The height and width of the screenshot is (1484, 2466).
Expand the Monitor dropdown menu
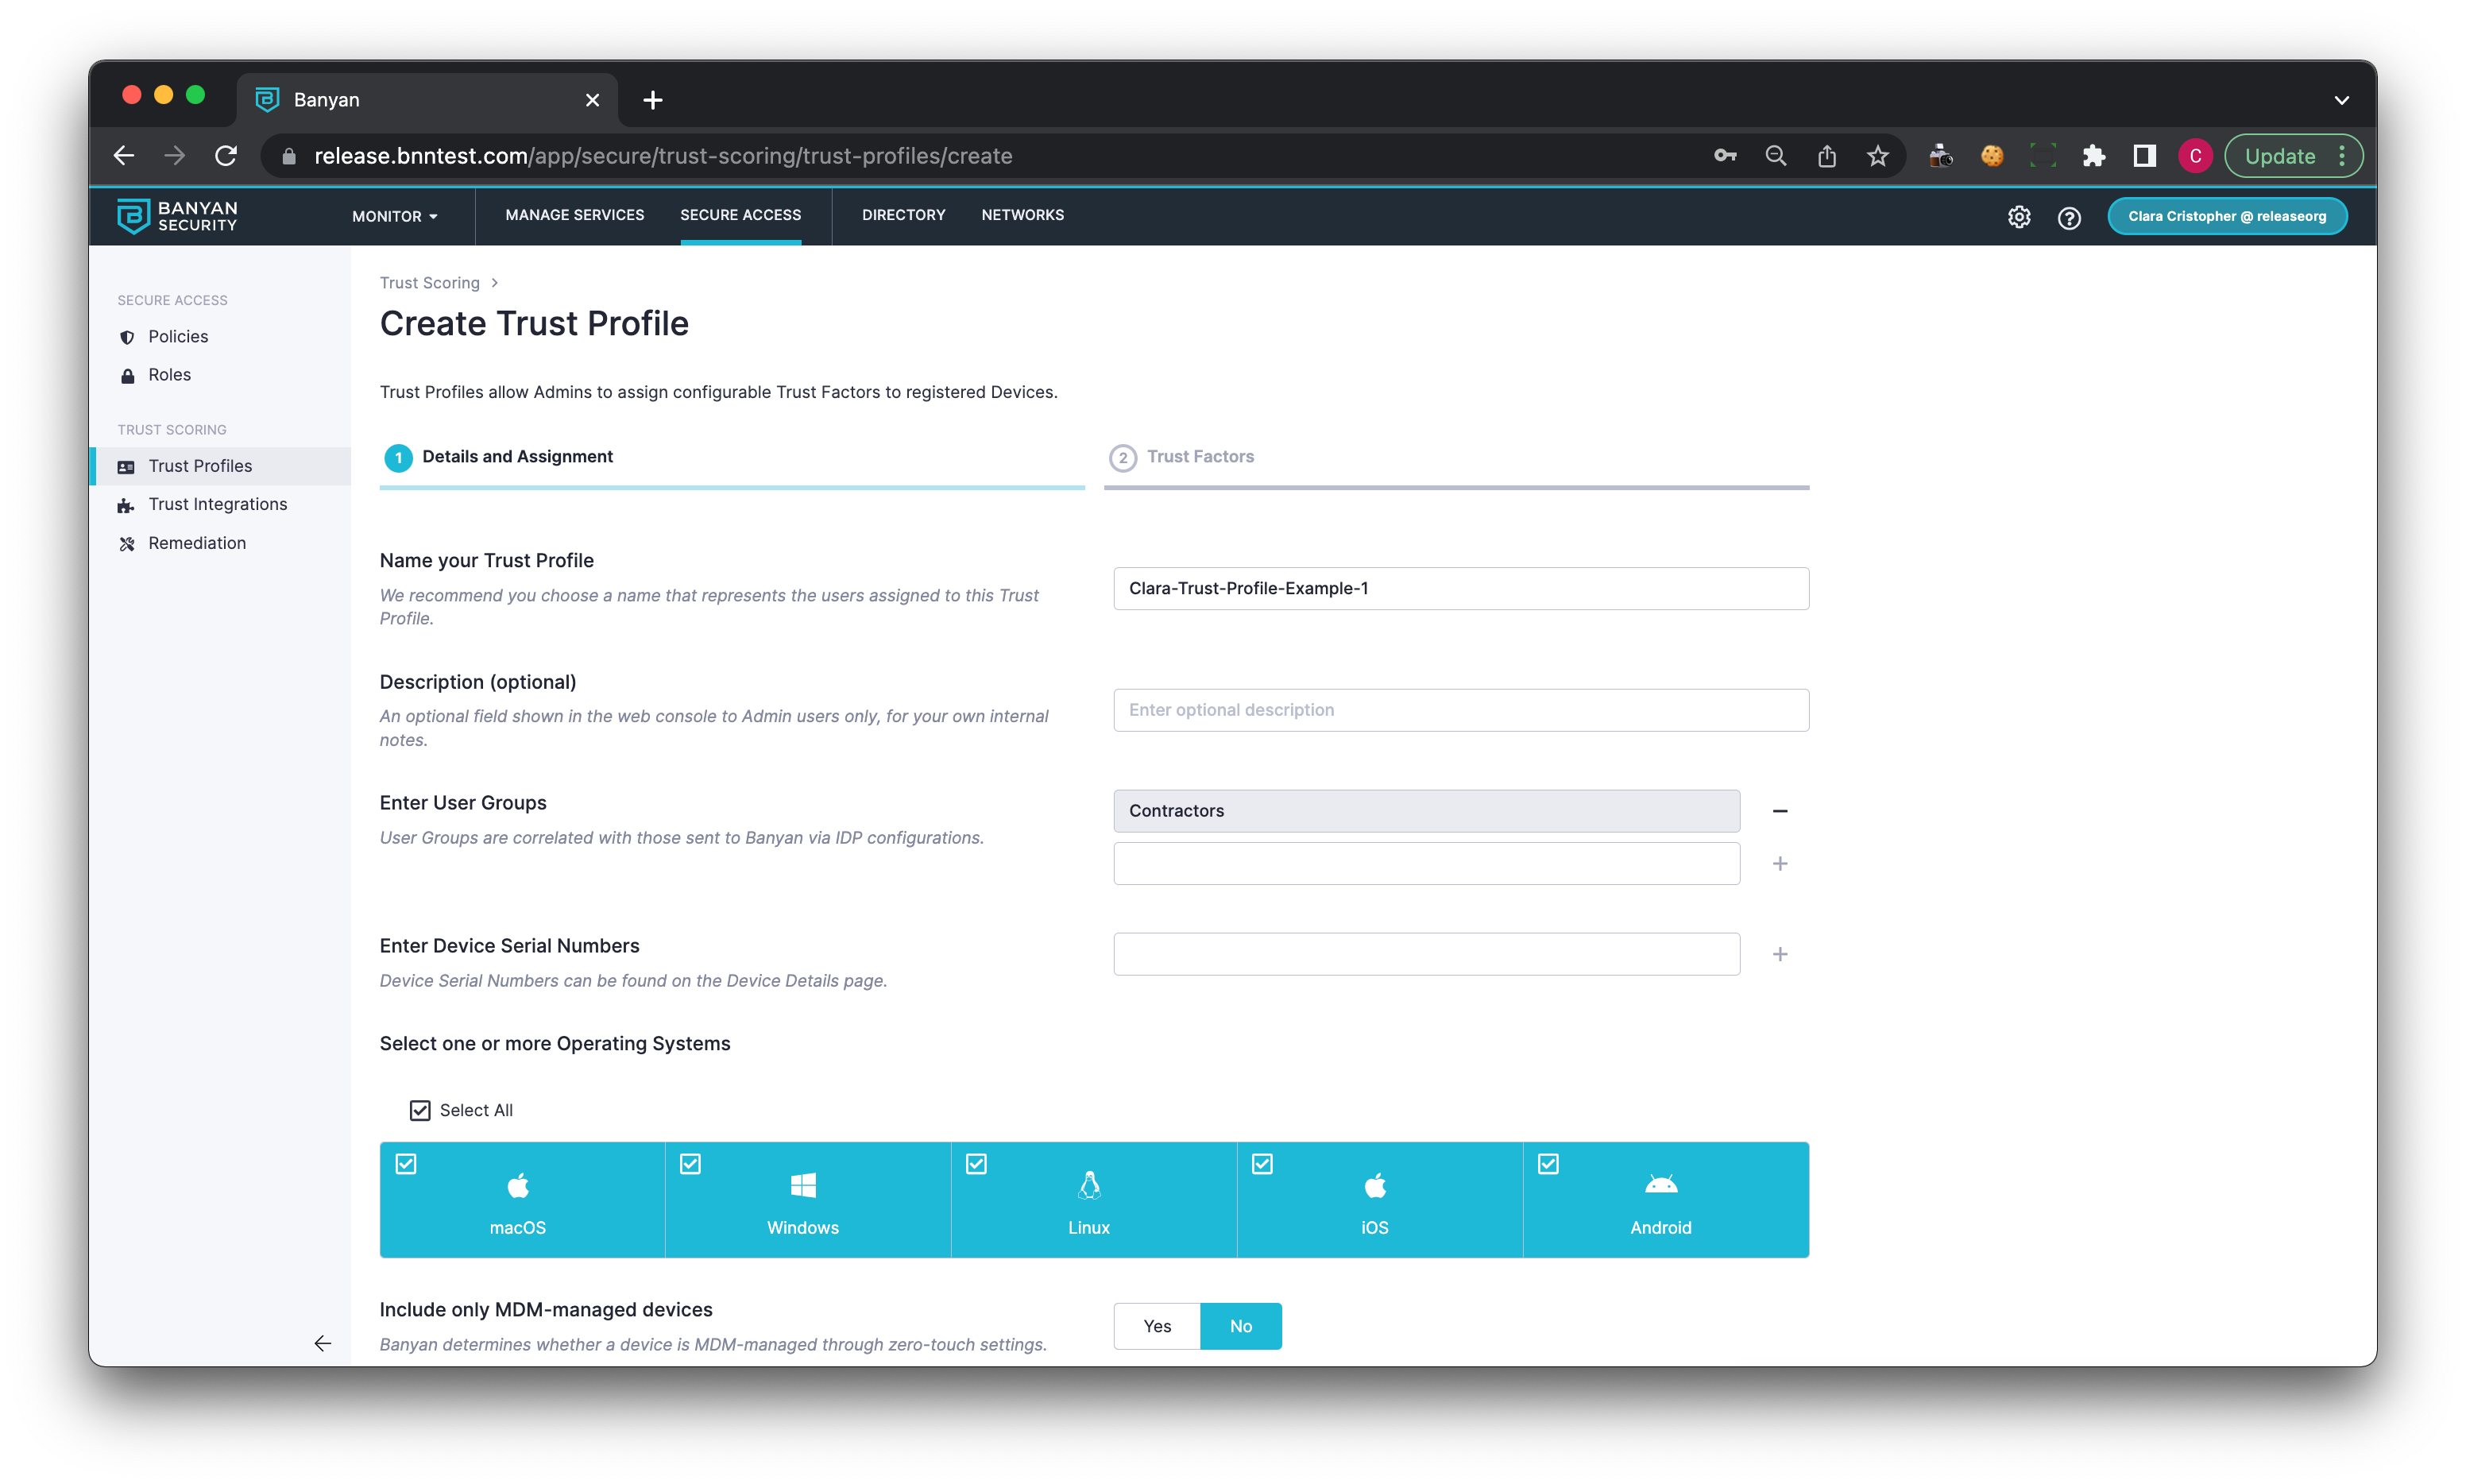[394, 216]
